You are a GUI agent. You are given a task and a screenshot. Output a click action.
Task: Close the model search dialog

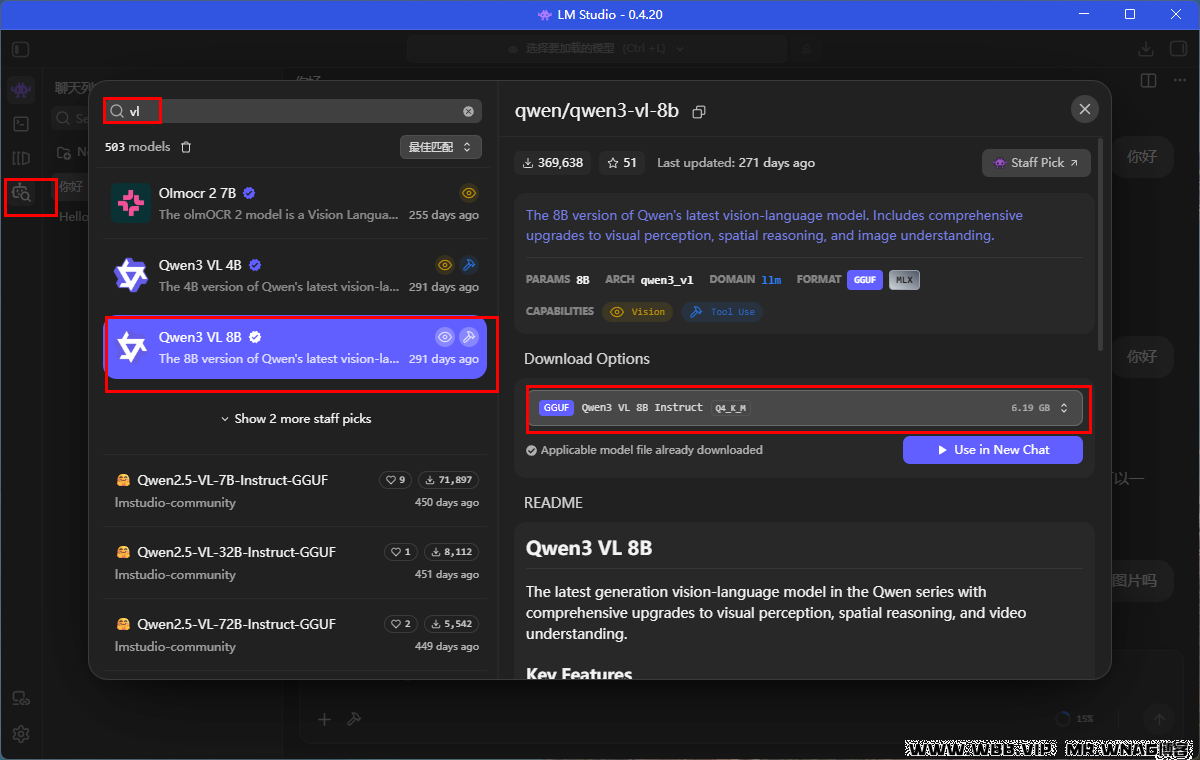click(x=1084, y=110)
